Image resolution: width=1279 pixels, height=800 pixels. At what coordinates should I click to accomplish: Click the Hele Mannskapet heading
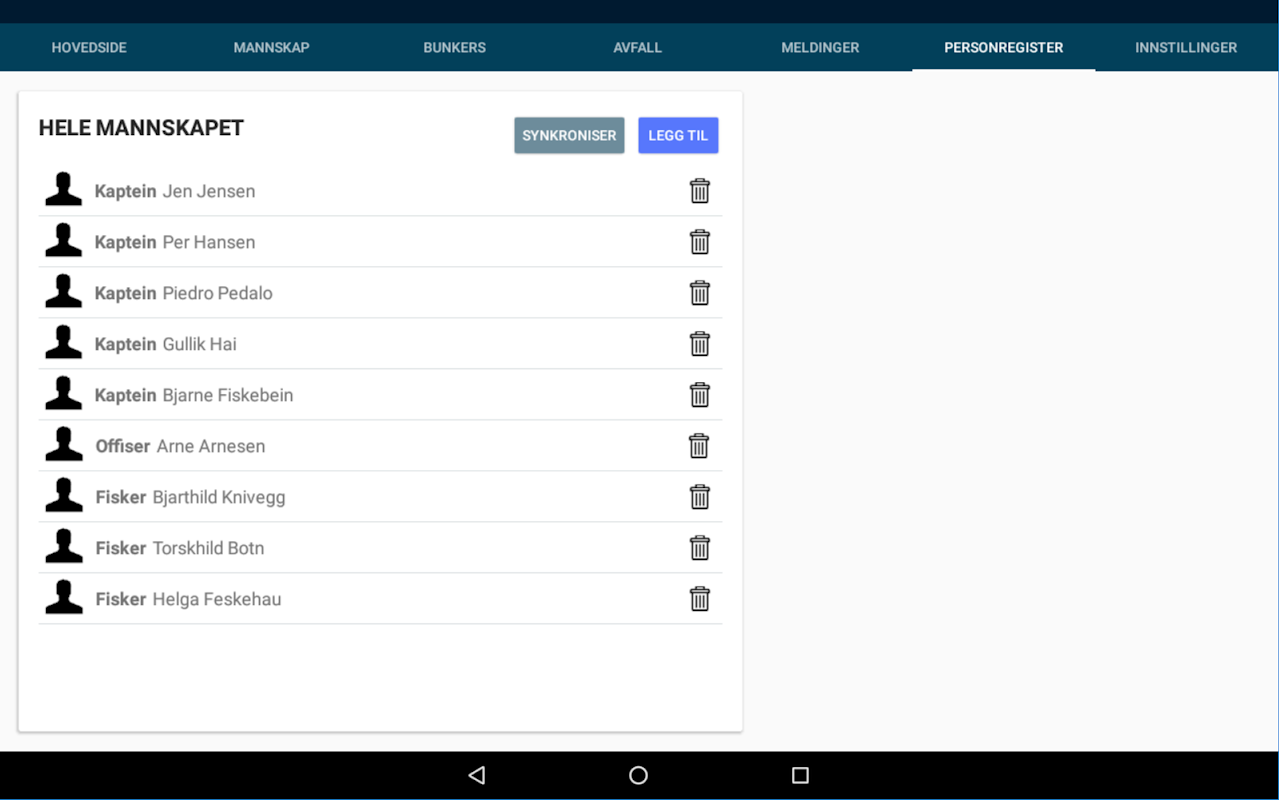click(x=141, y=128)
